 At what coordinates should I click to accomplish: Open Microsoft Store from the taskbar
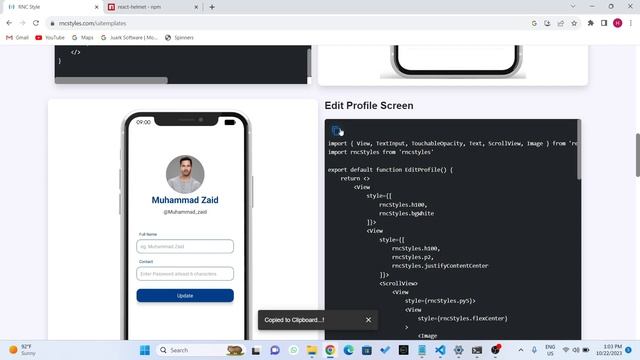(x=367, y=350)
